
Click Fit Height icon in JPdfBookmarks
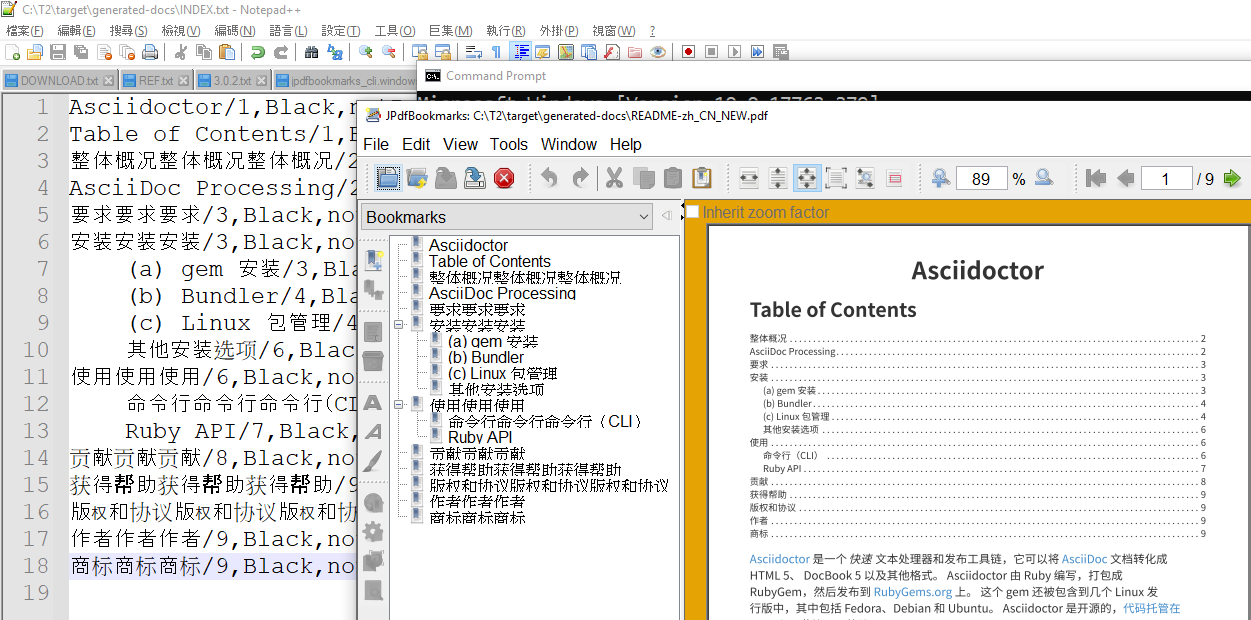(778, 178)
